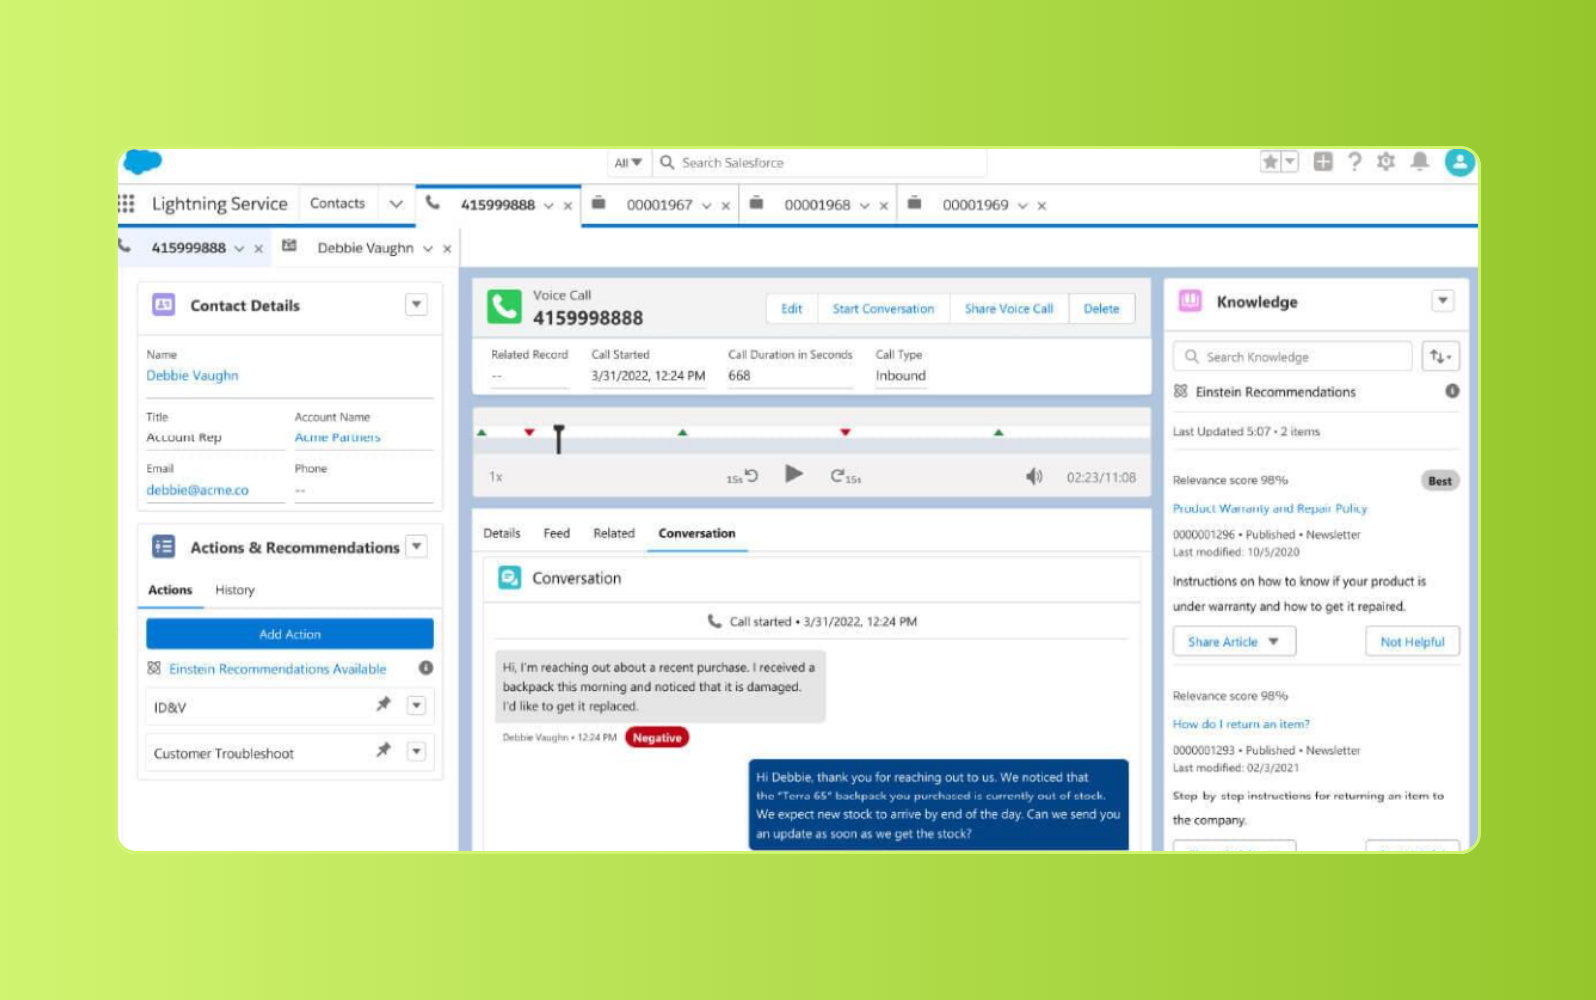Open the Favorites list dropdown arrow
The height and width of the screenshot is (1000, 1596).
coord(1290,162)
